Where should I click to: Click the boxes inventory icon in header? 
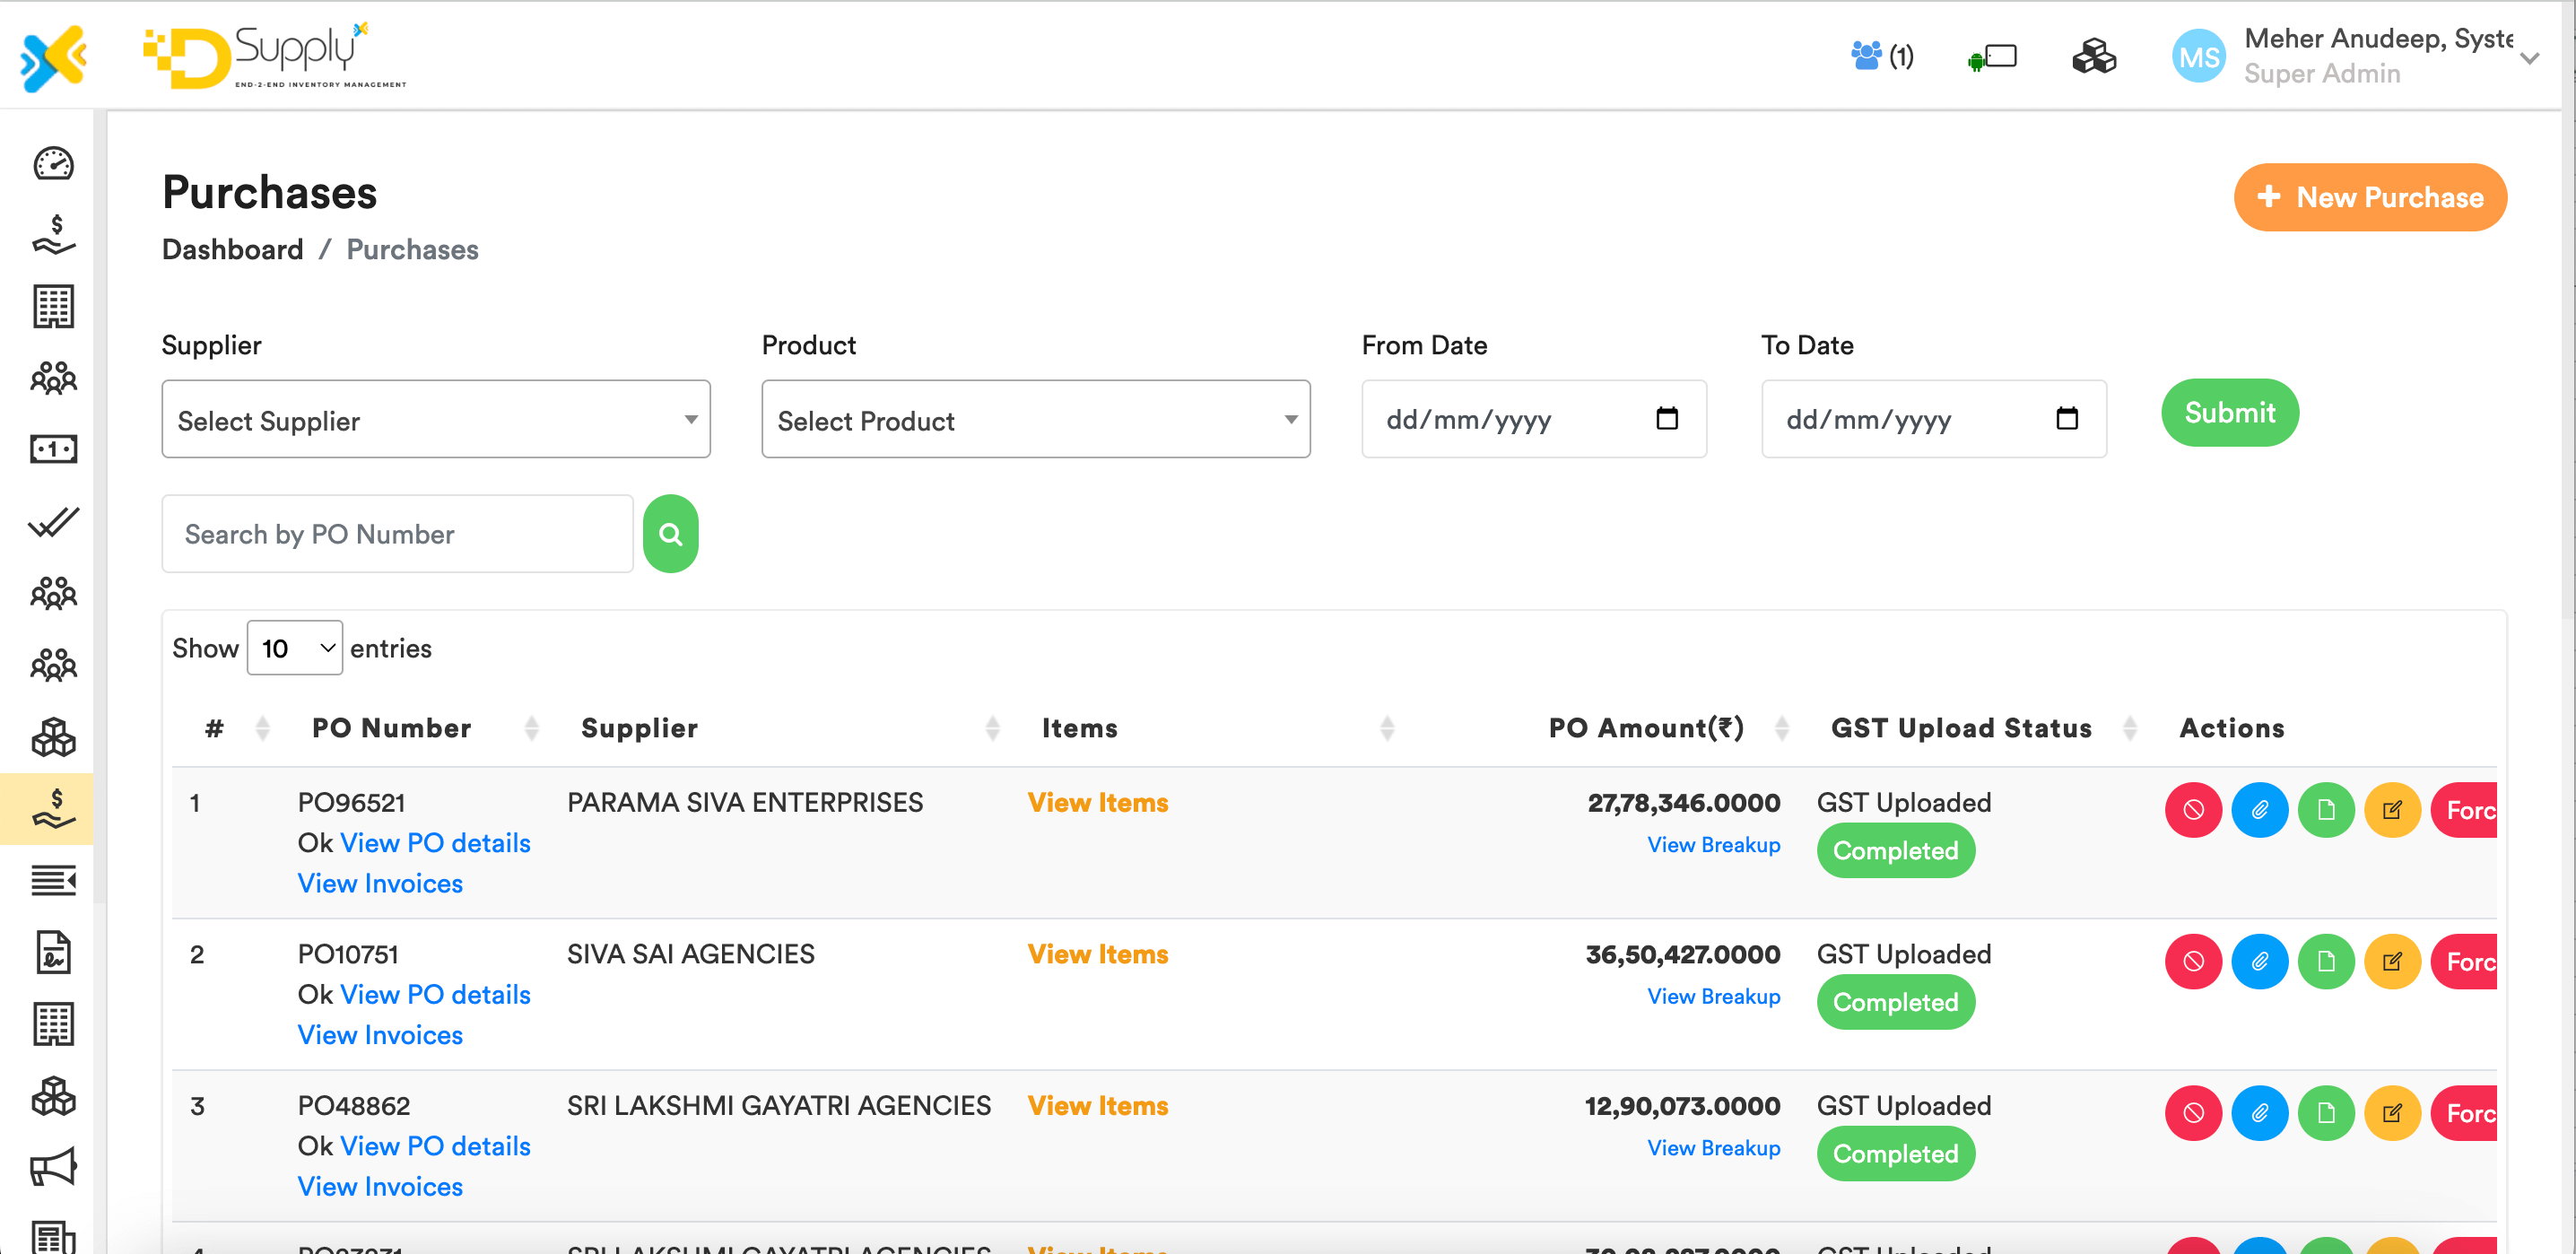[x=2094, y=56]
